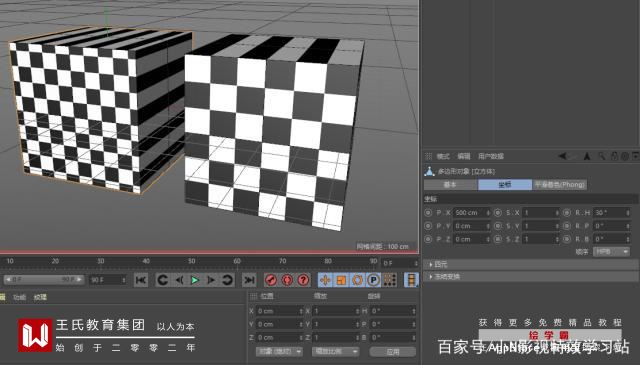Toggle animation dot for R.H
This screenshot has height=365, width=640.
point(567,213)
